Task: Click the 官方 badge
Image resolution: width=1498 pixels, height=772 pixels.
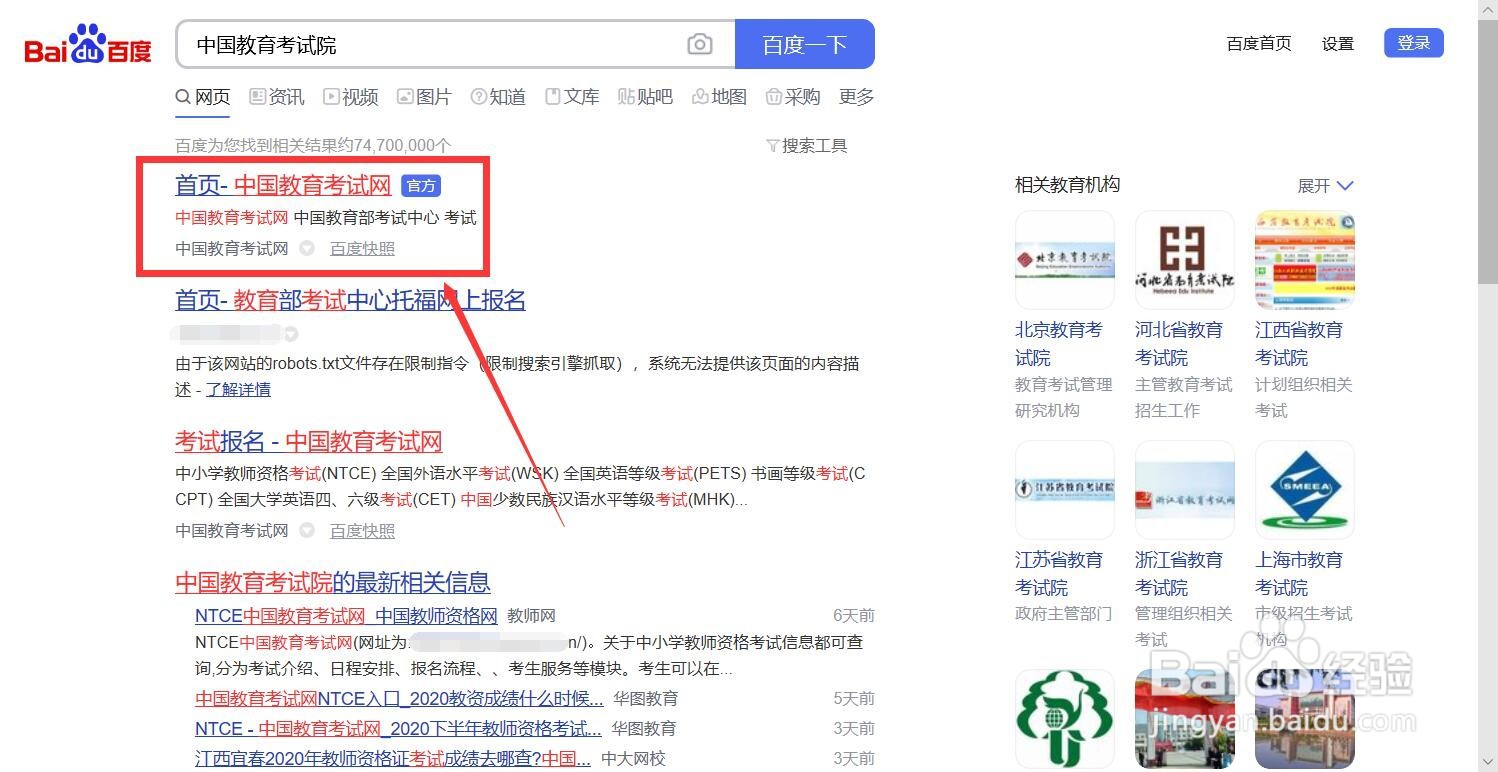Action: [x=421, y=186]
